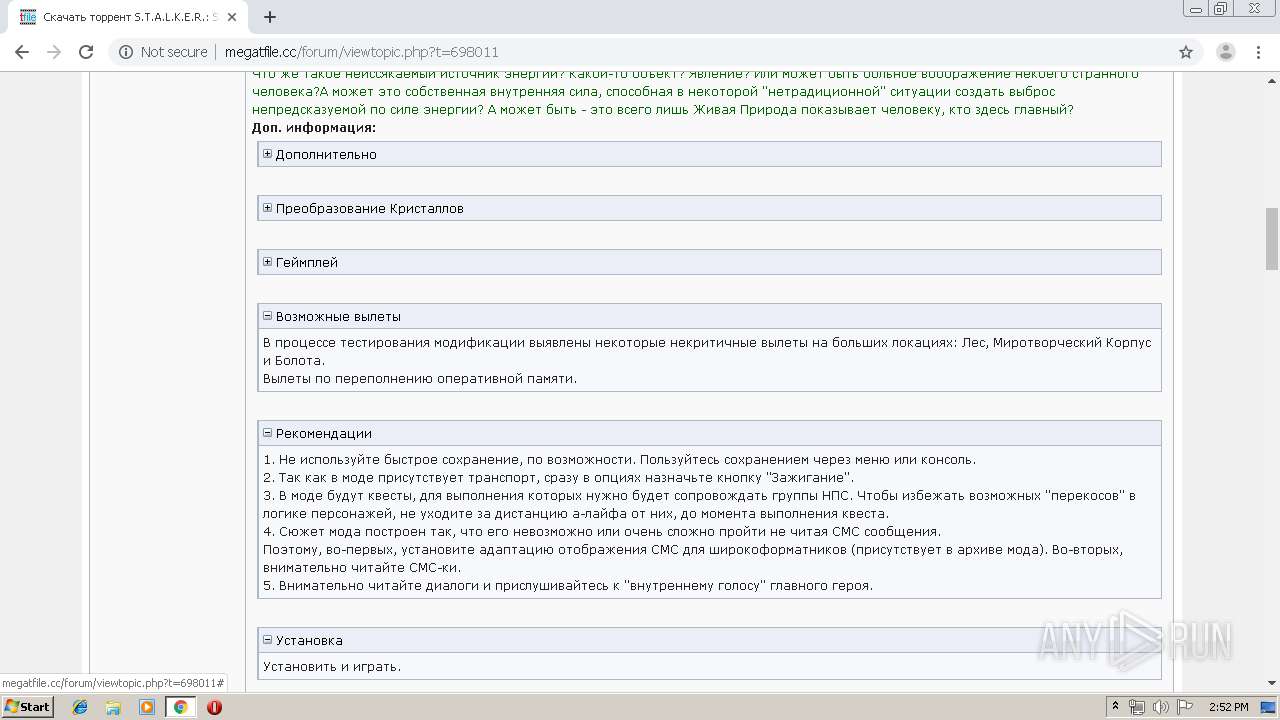
Task: Go back to the previous page
Action: coord(22,52)
